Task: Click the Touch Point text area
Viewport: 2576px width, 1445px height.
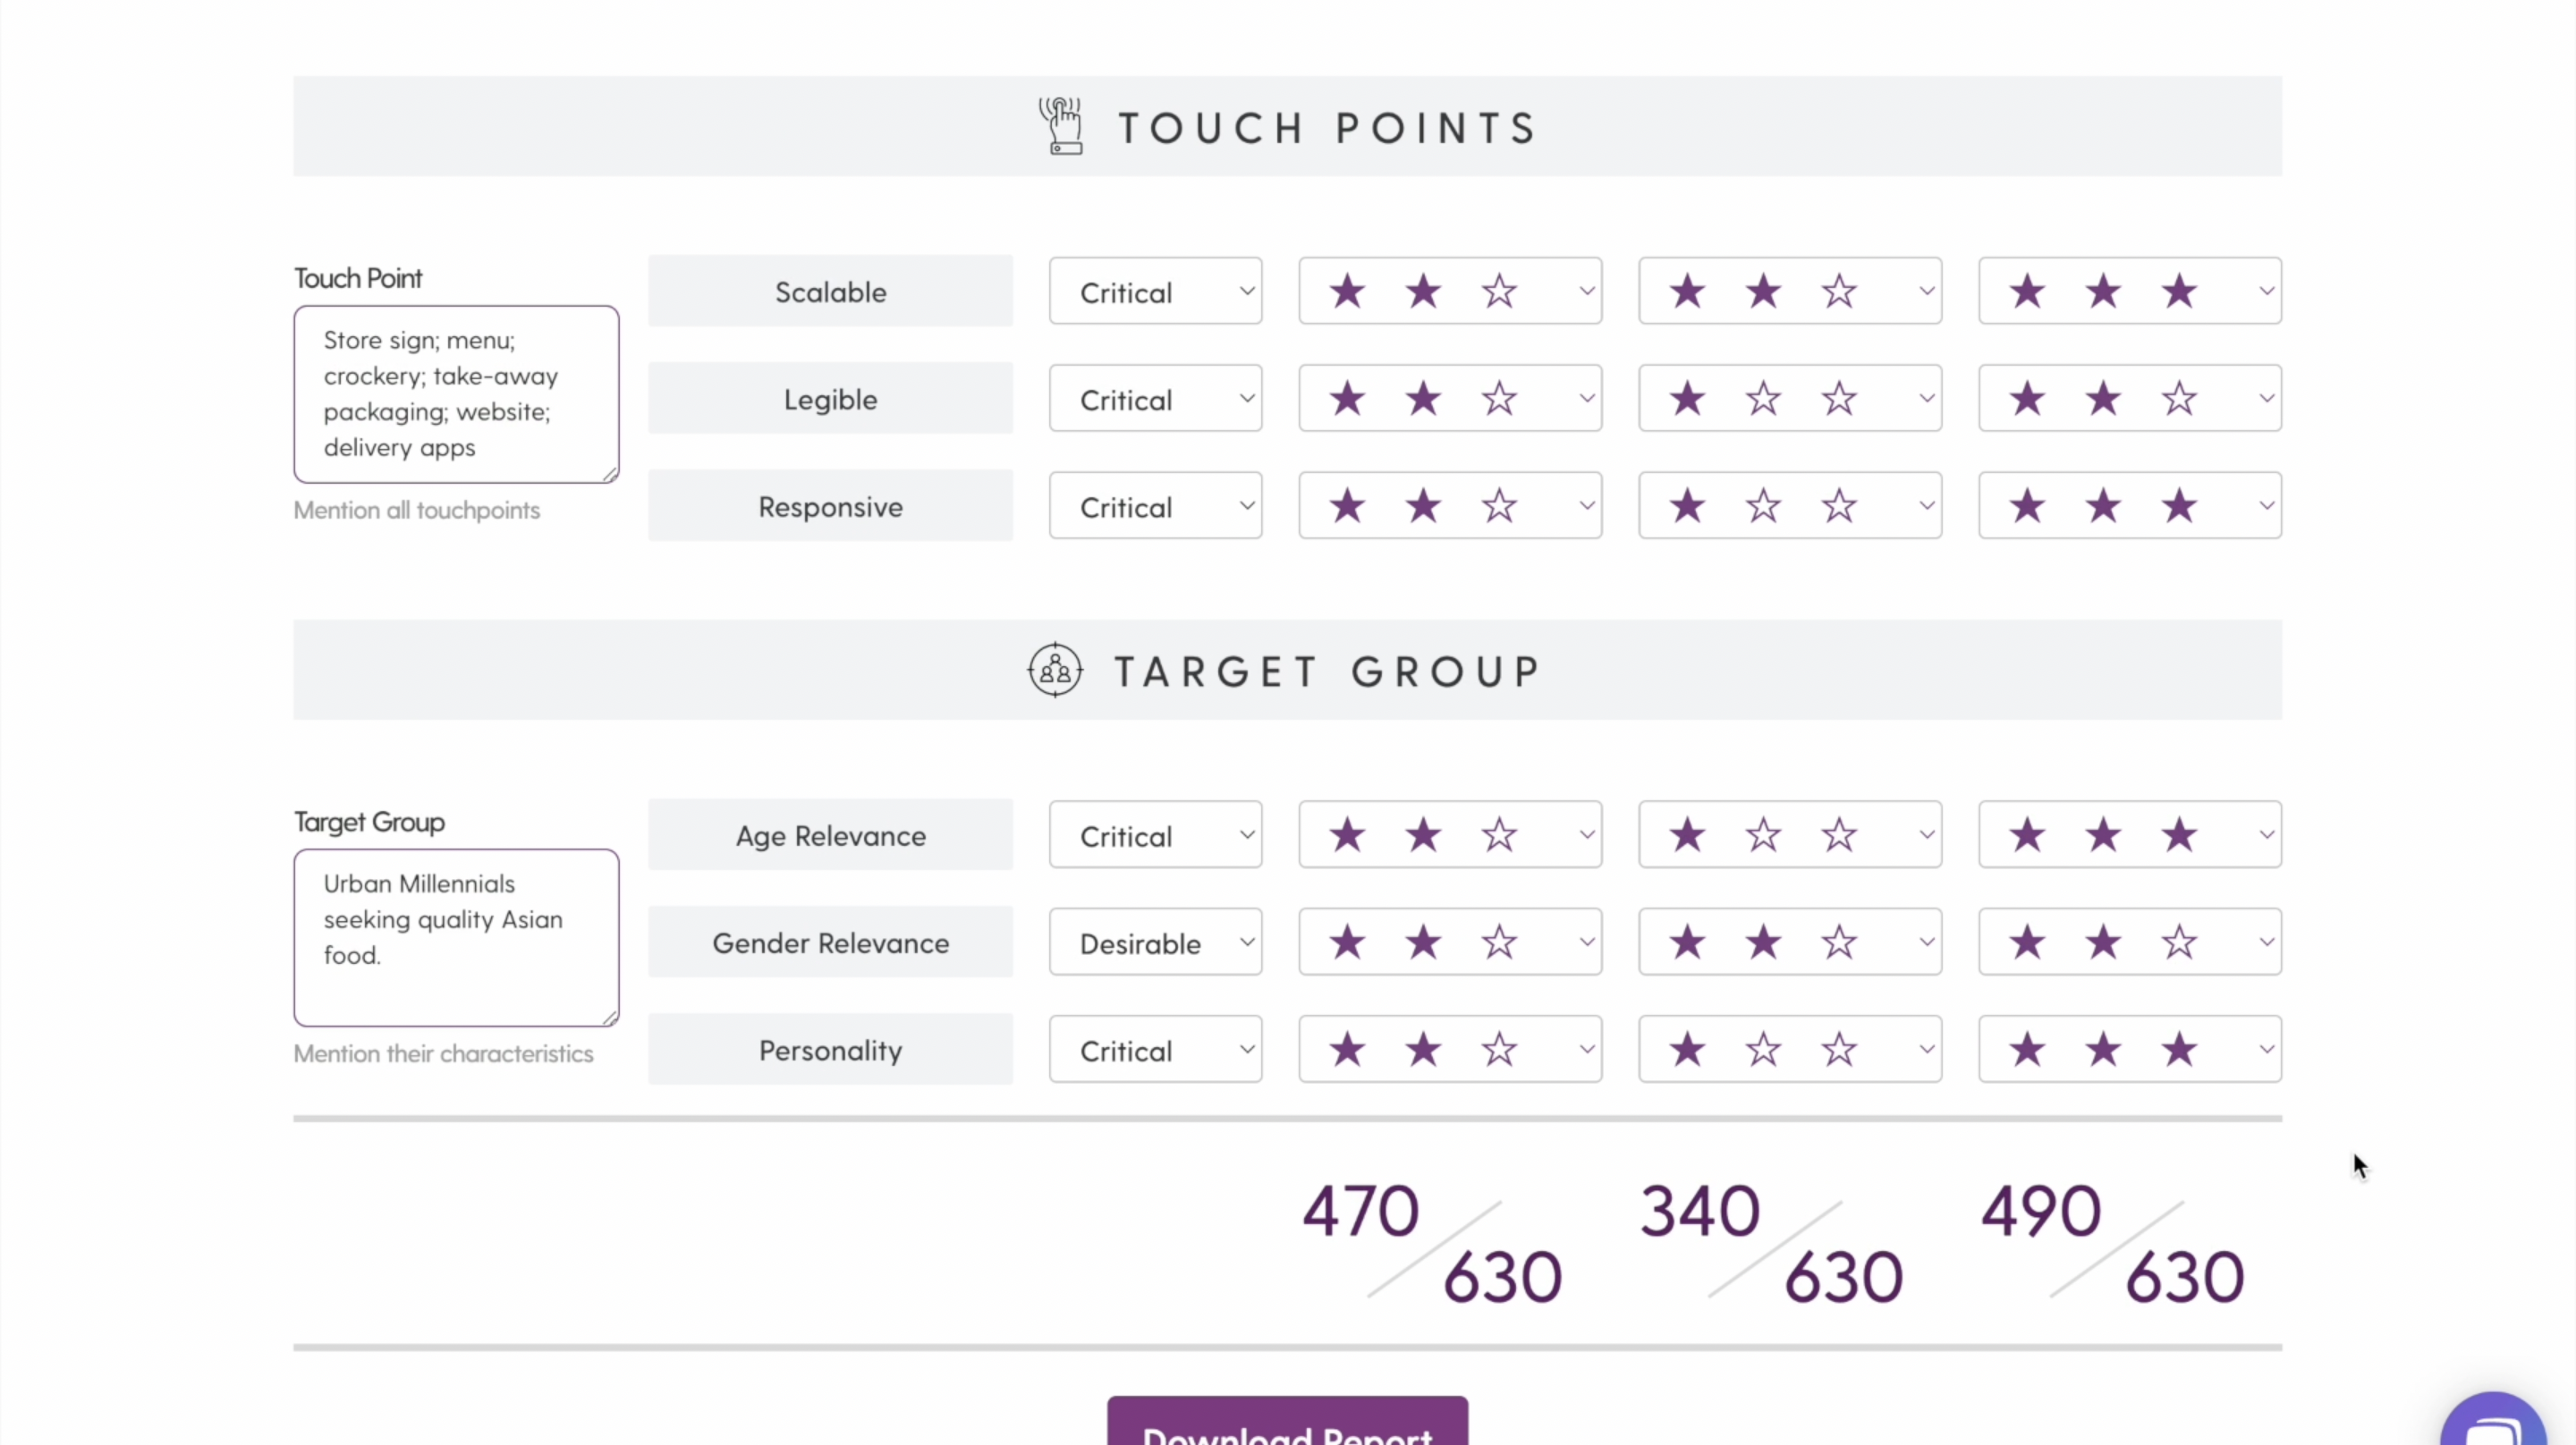Action: tap(456, 394)
